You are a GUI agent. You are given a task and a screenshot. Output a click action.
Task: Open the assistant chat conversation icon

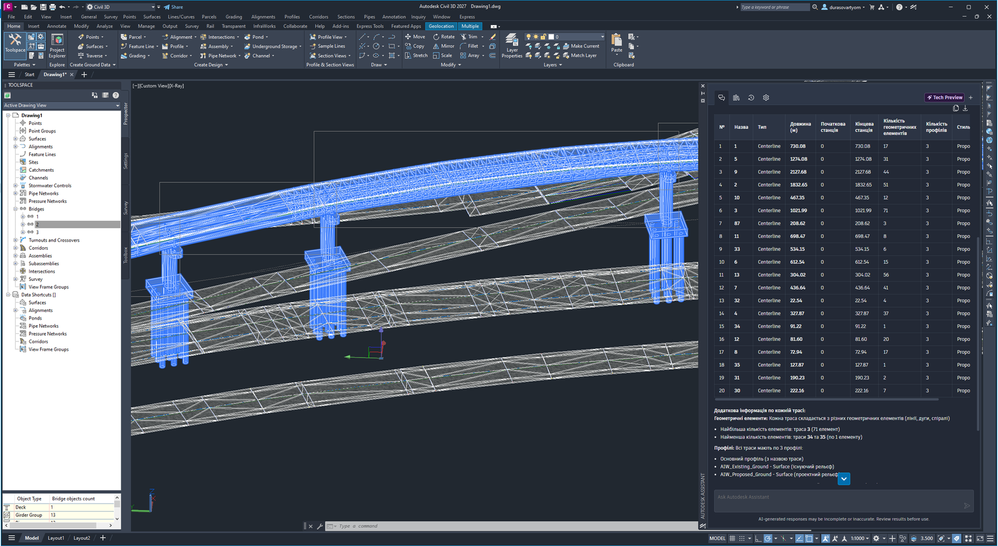pos(721,97)
